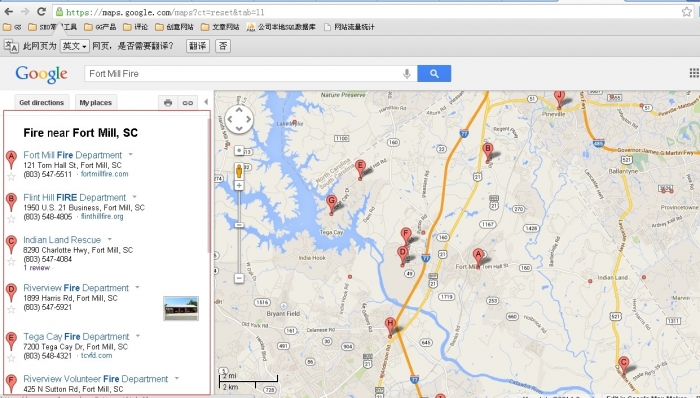
Task: Click the blue search magnifier button
Action: point(434,74)
